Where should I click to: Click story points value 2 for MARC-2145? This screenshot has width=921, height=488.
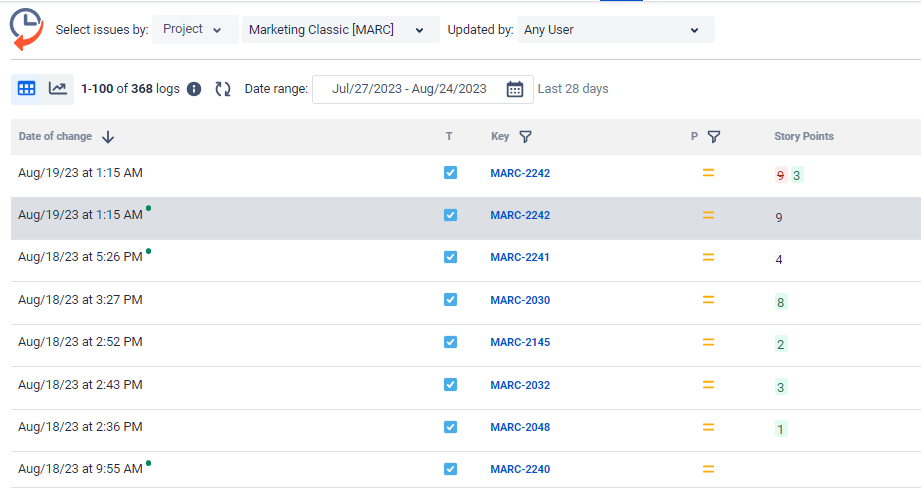pos(781,344)
